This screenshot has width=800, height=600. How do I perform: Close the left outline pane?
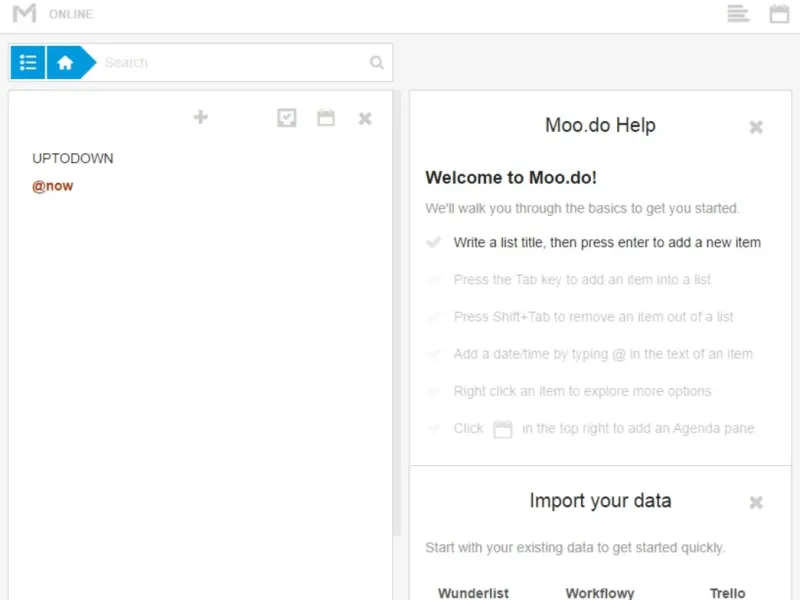[x=365, y=118]
